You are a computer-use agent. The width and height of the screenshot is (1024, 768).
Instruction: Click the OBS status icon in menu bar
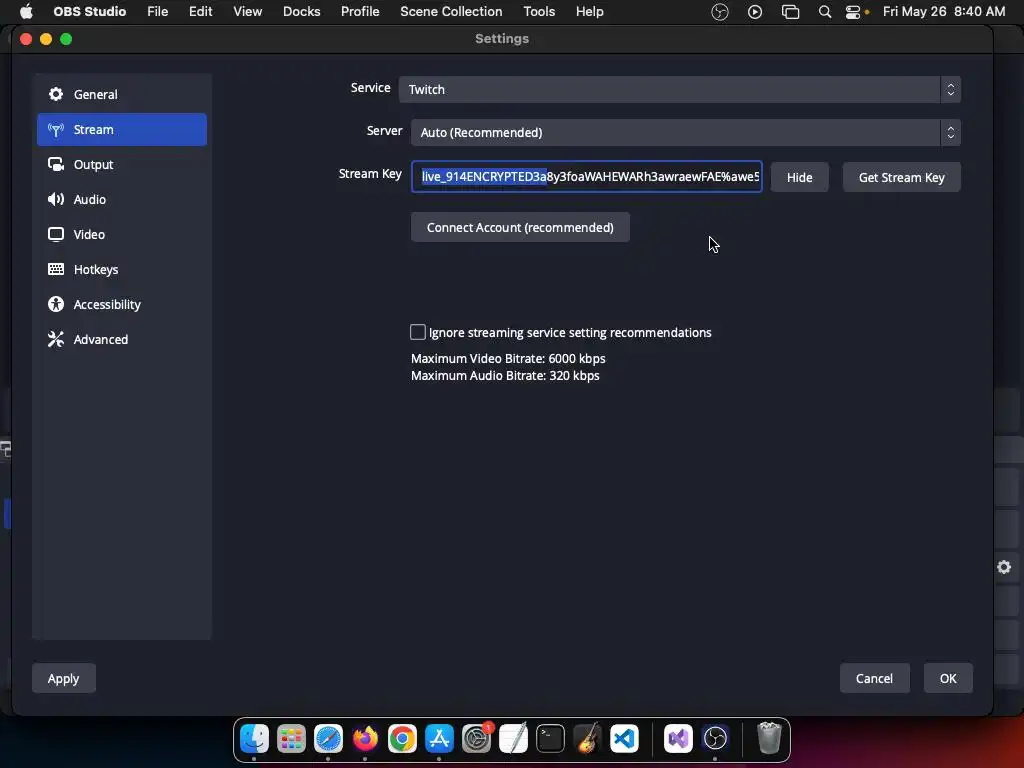click(720, 12)
